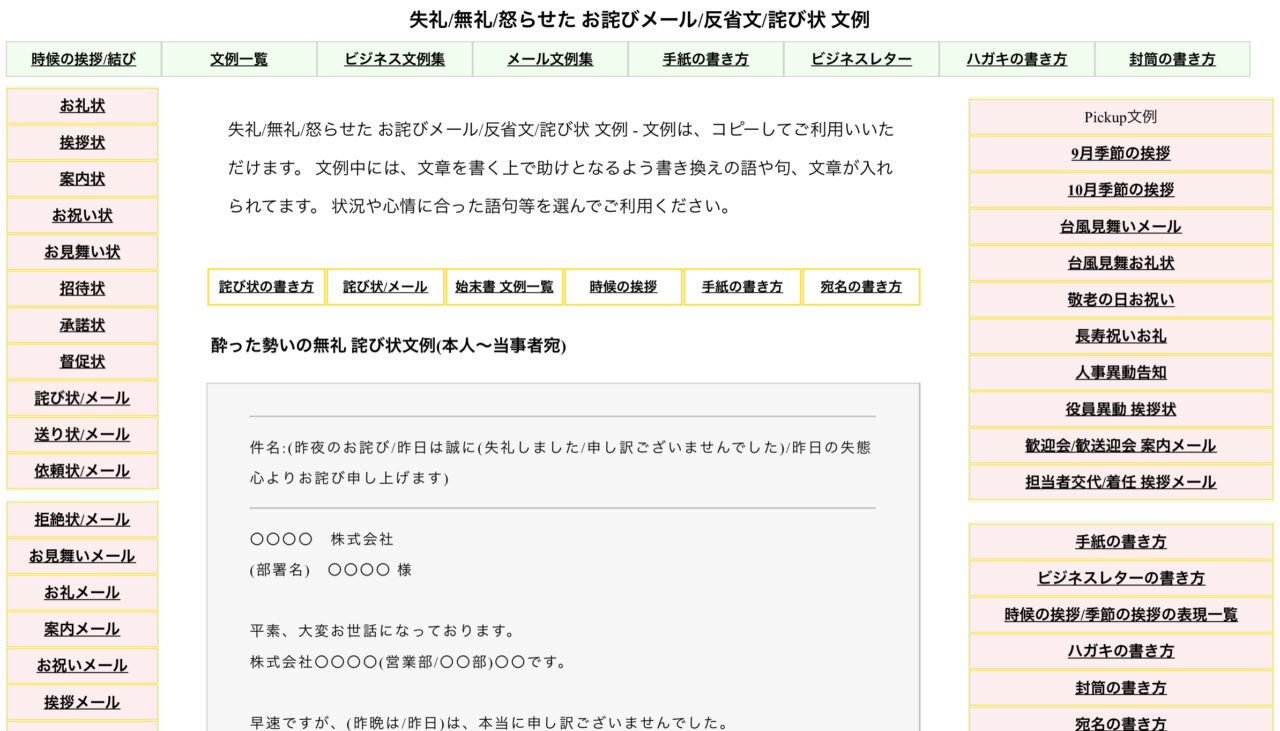This screenshot has height=731, width=1280.
Task: Select お礼状 in the left sidebar
Action: click(82, 106)
